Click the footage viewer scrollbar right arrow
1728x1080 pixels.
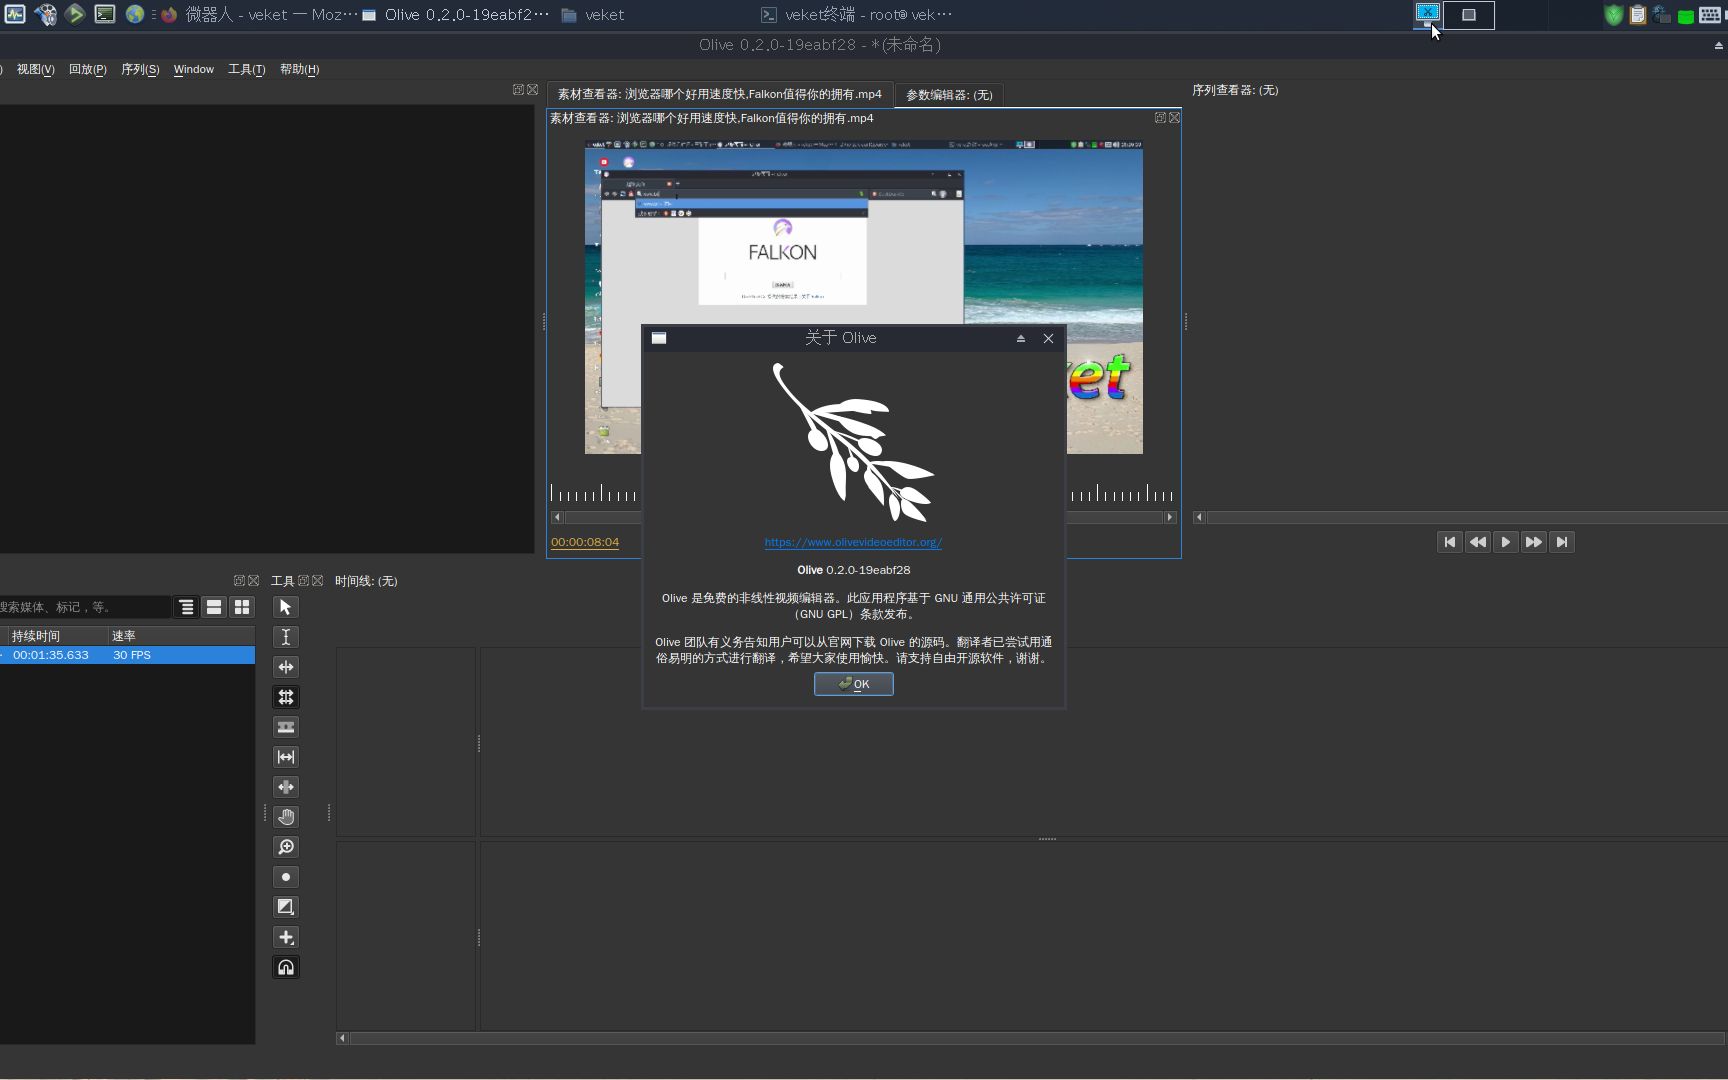[x=1170, y=517]
